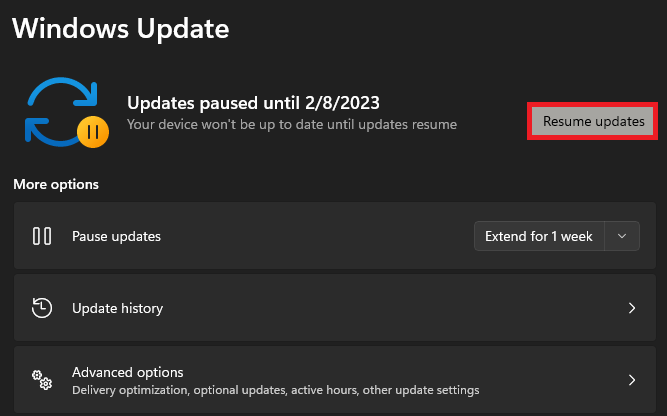Open the Advanced options title
The width and height of the screenshot is (667, 416).
tap(127, 372)
